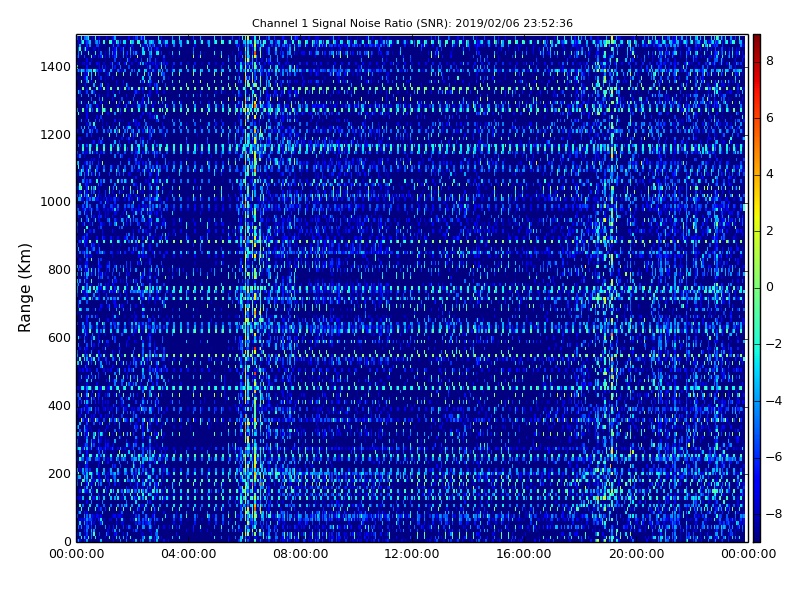The height and width of the screenshot is (600, 800).
Task: Click the colorbar label 4
Action: [x=770, y=174]
